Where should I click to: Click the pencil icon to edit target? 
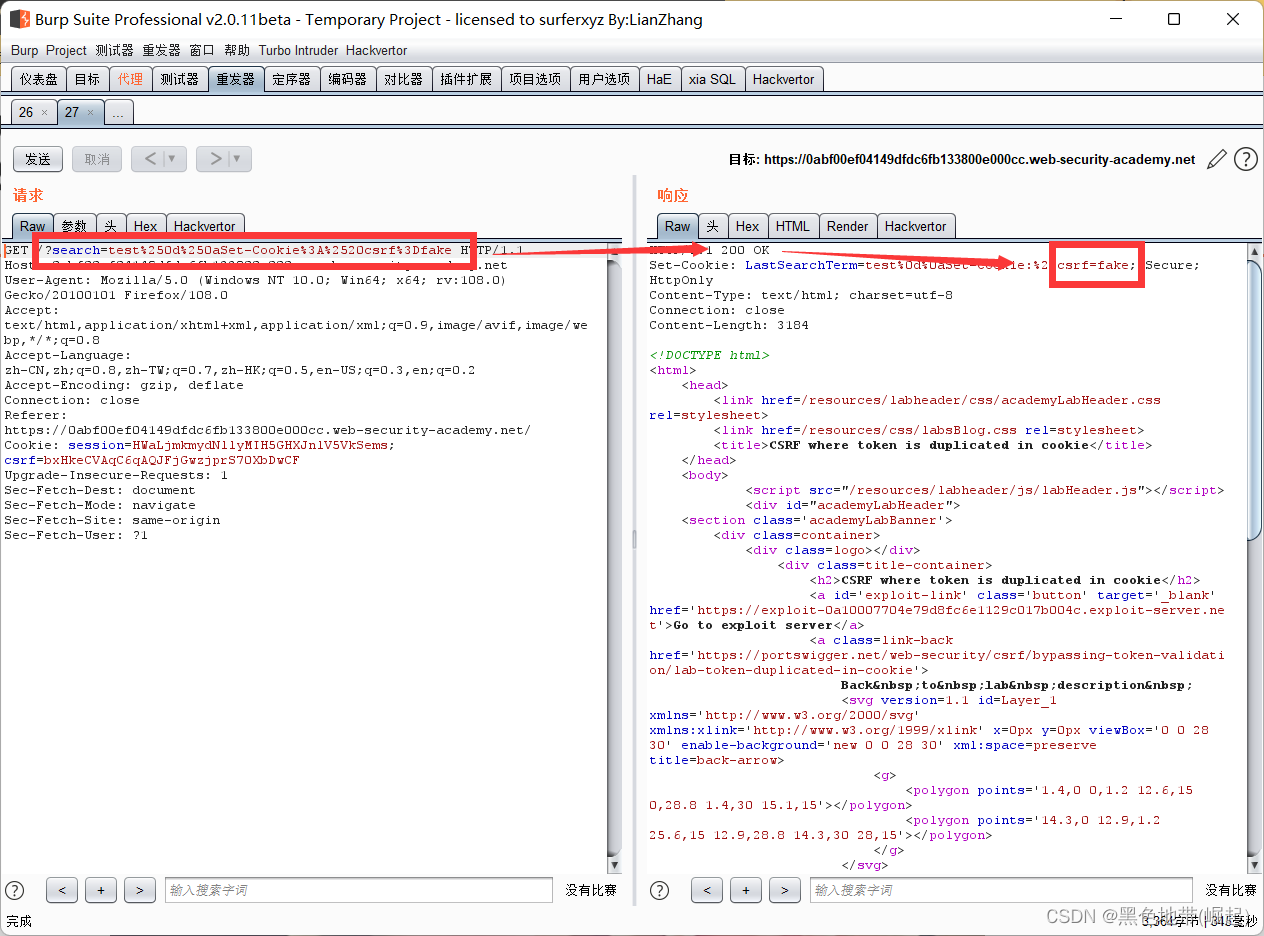pos(1217,159)
